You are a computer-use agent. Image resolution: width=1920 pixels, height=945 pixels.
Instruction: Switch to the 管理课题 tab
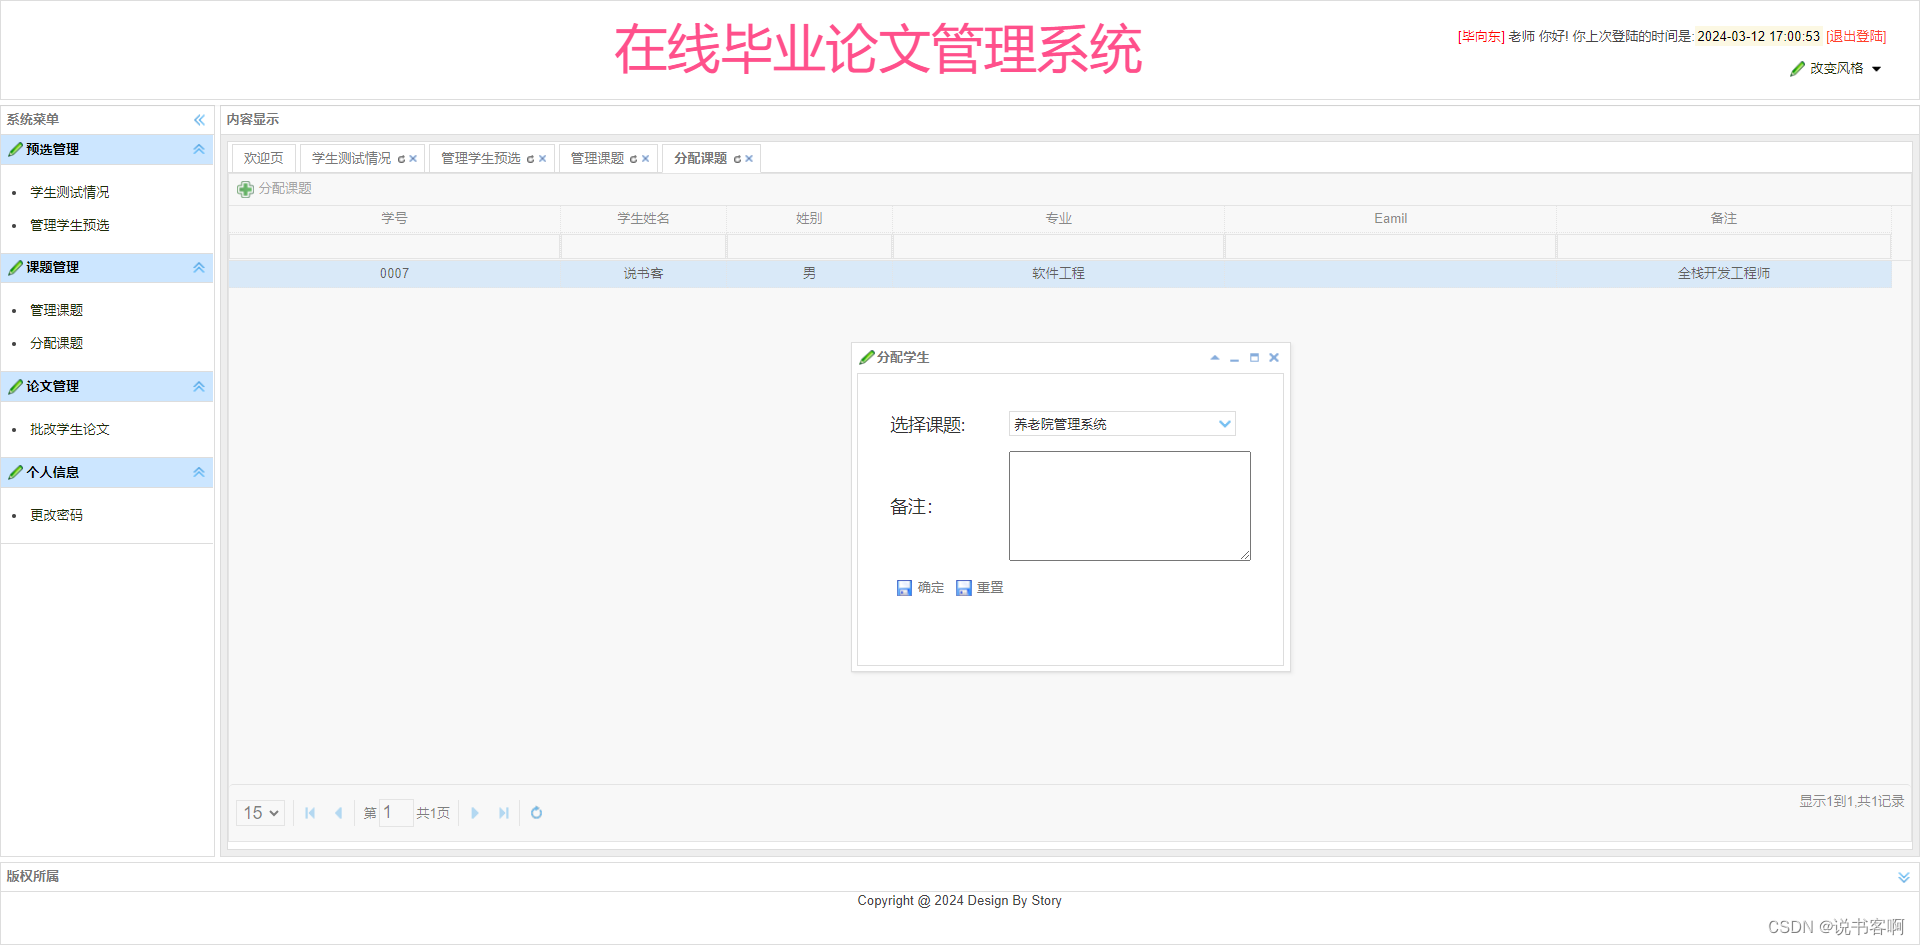pyautogui.click(x=597, y=158)
